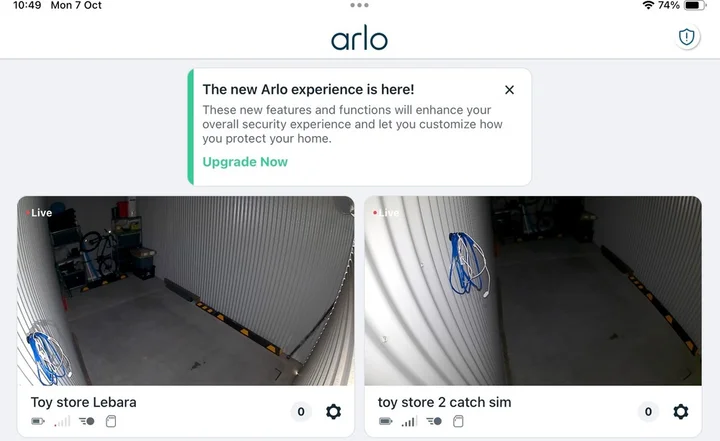720x441 pixels.
Task: Open settings gear for toy store 2 catch sim
Action: [681, 412]
